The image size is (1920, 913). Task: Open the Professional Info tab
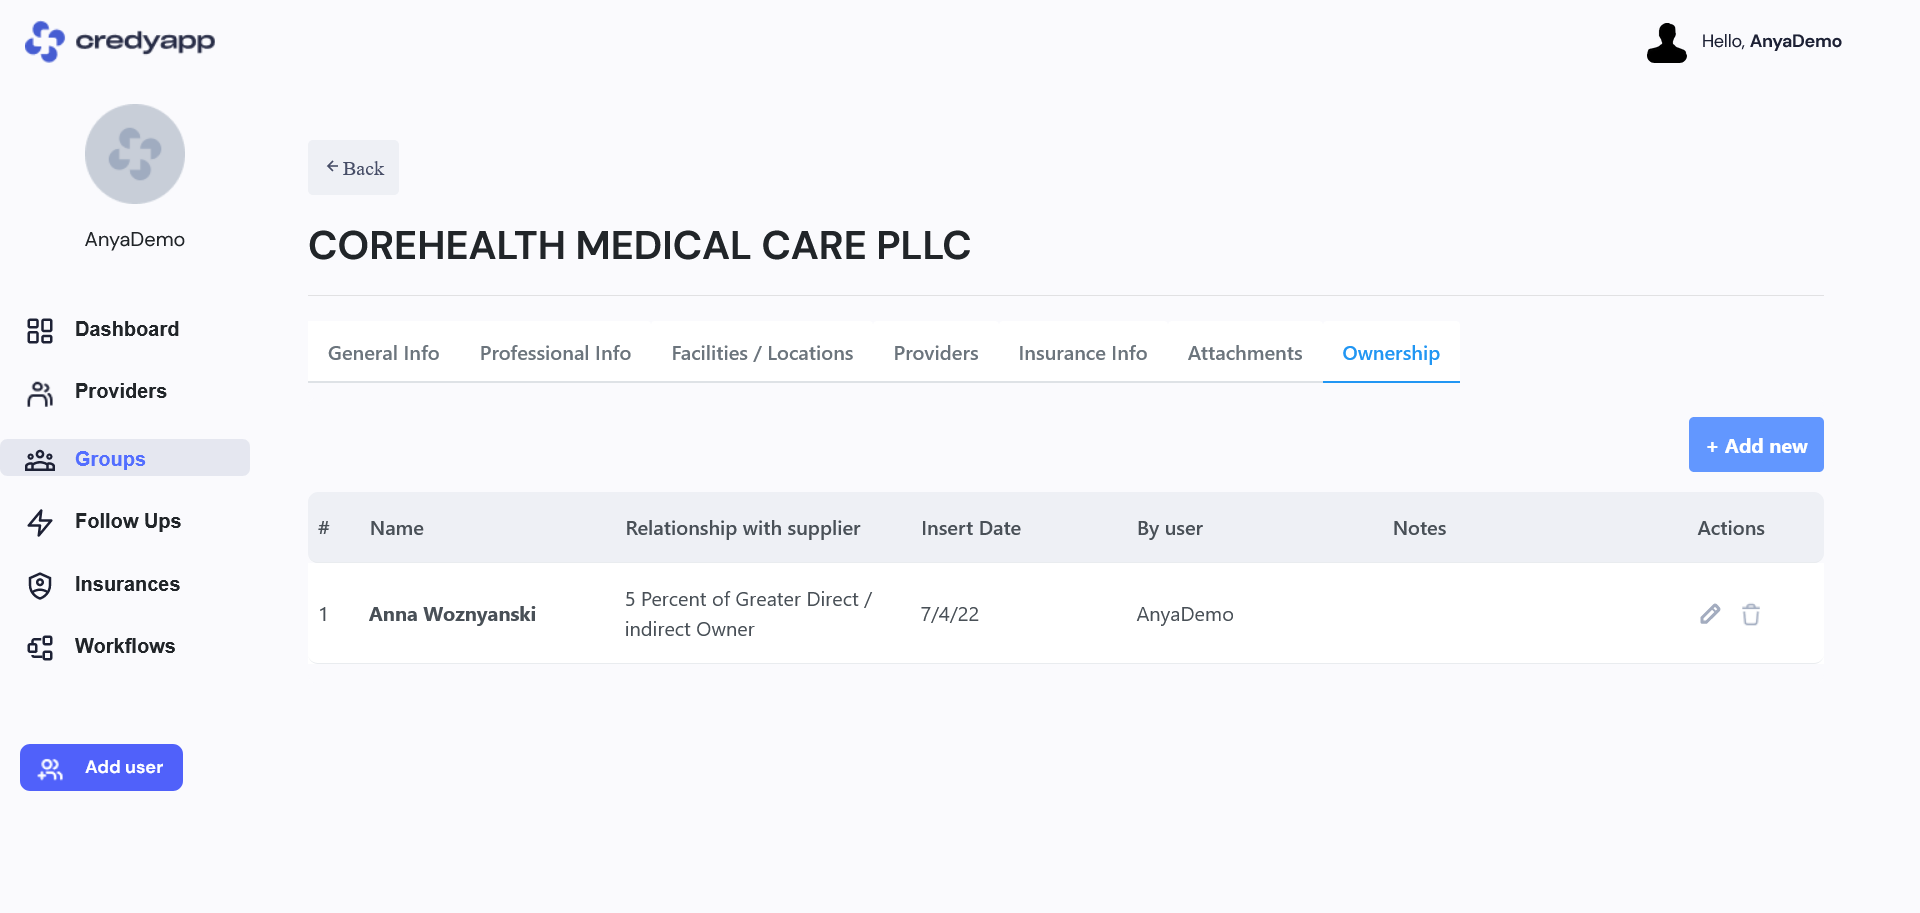tap(555, 353)
